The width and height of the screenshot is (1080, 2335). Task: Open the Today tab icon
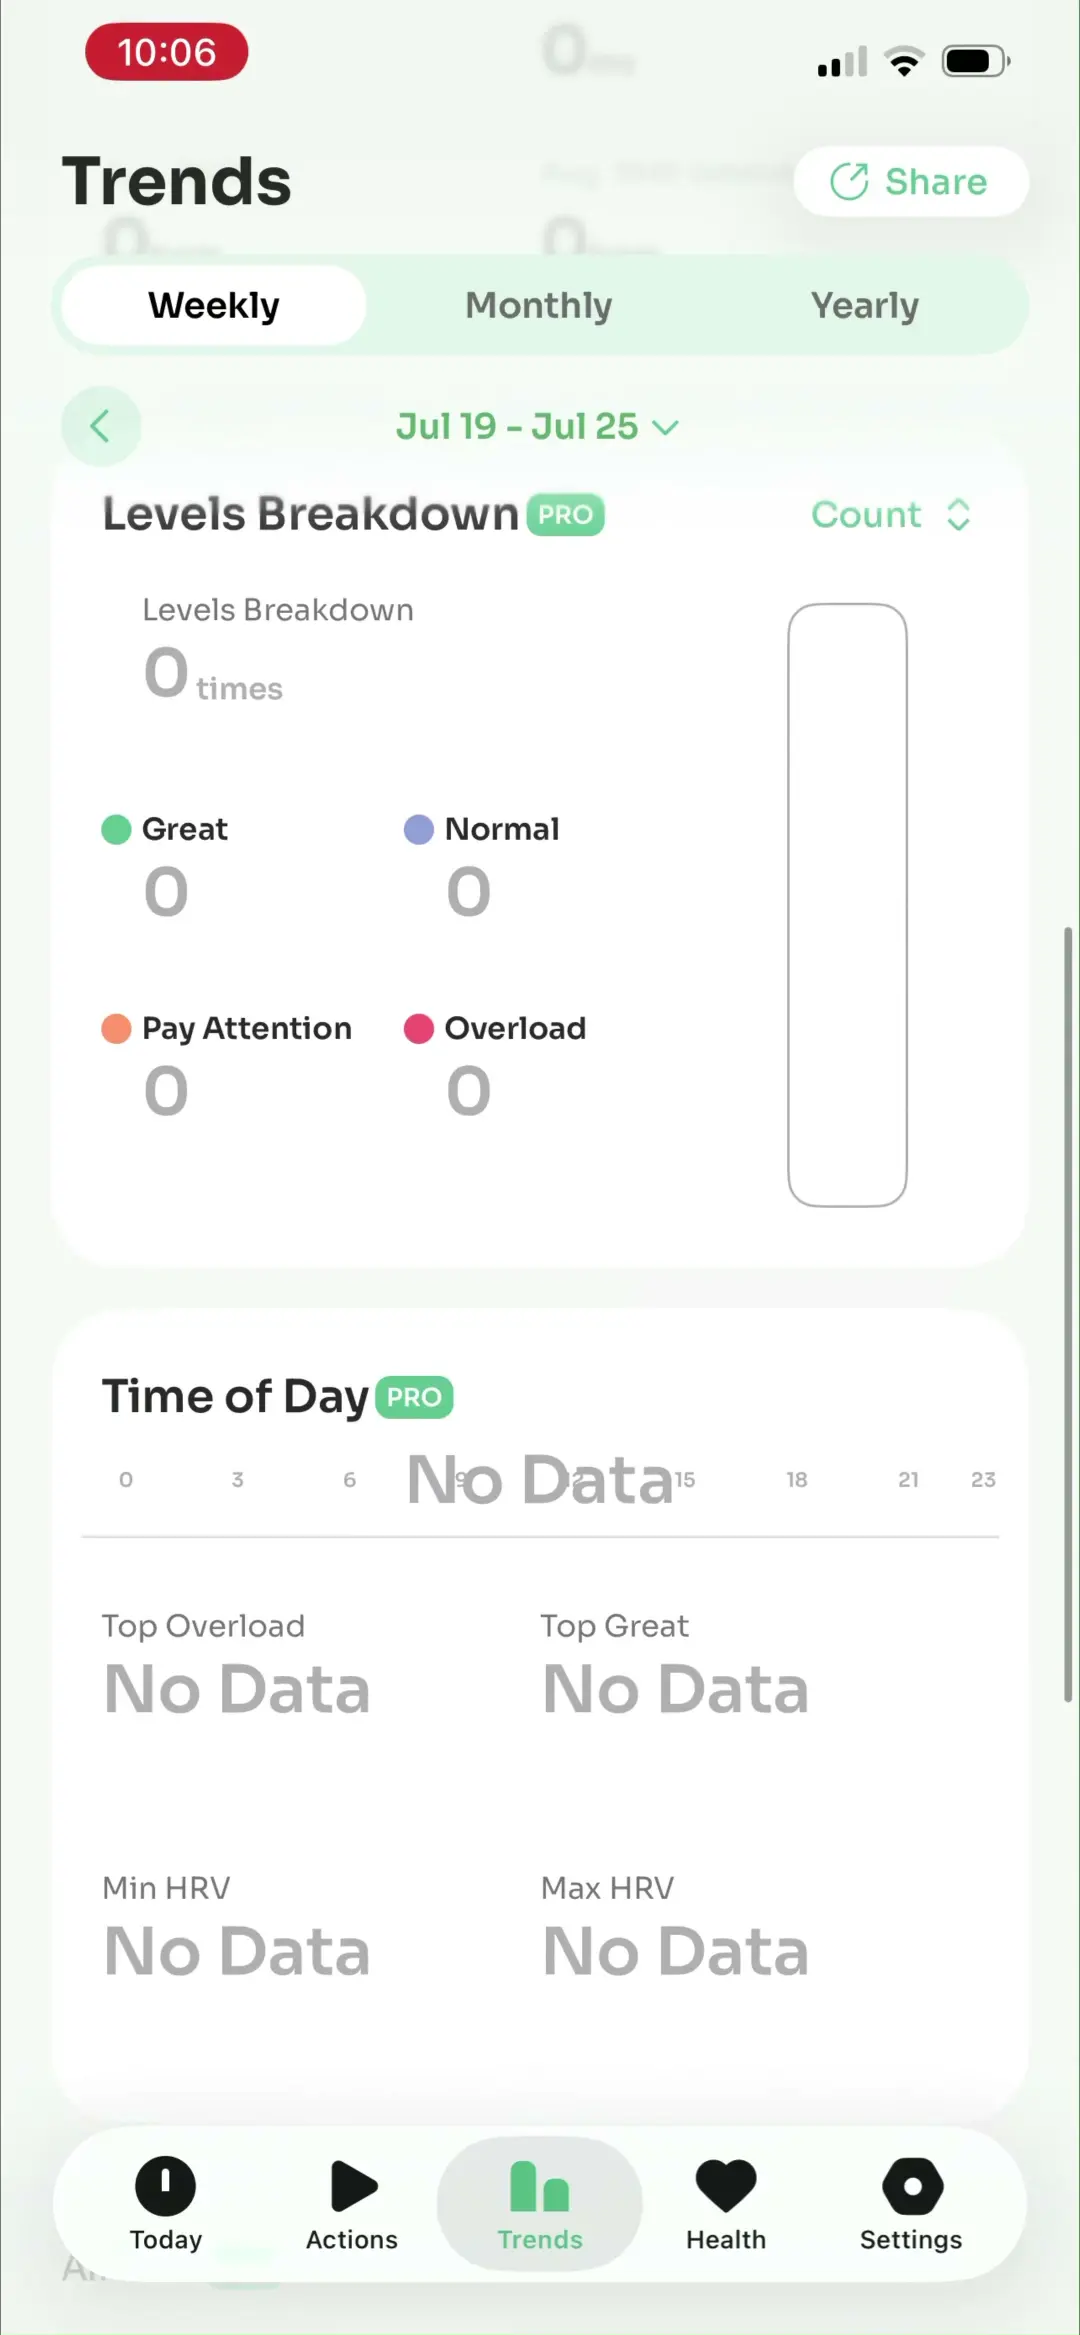[x=165, y=2186]
